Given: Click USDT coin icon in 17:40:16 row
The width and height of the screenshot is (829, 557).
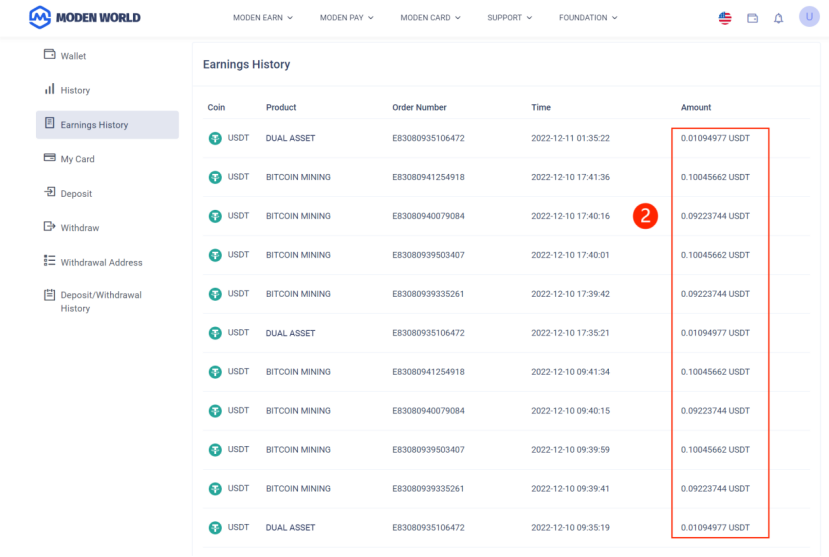Looking at the screenshot, I should (x=215, y=216).
